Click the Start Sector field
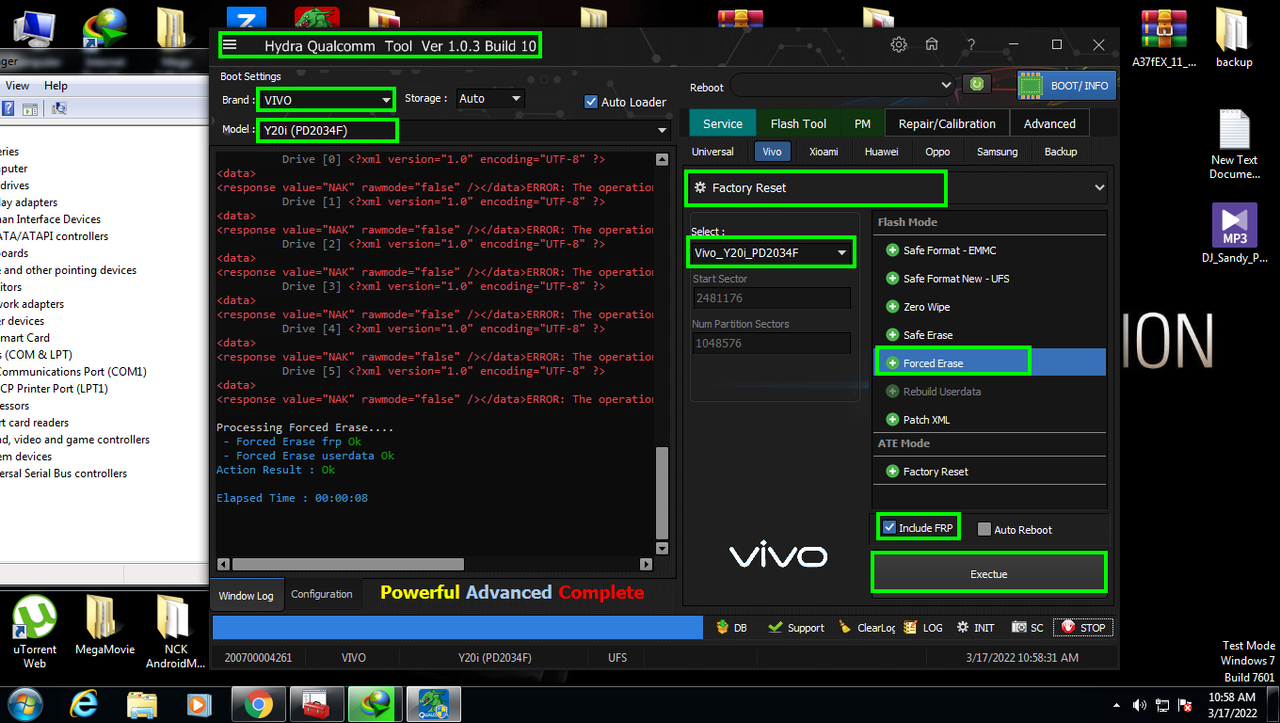This screenshot has width=1280, height=723. [771, 298]
